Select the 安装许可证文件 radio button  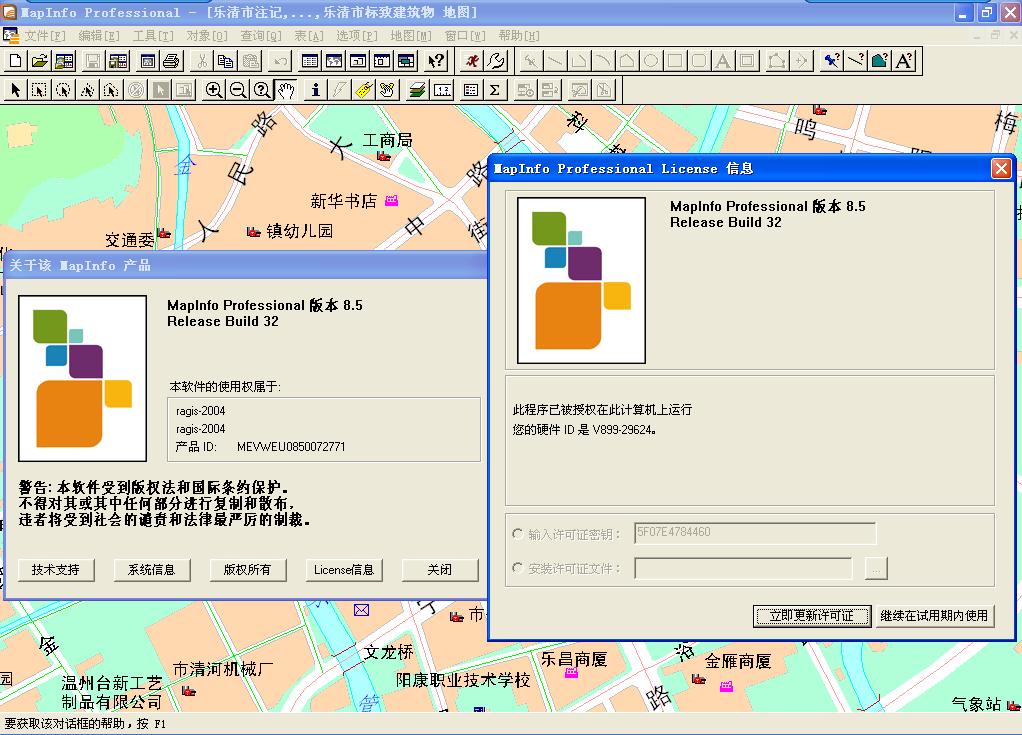click(x=518, y=568)
